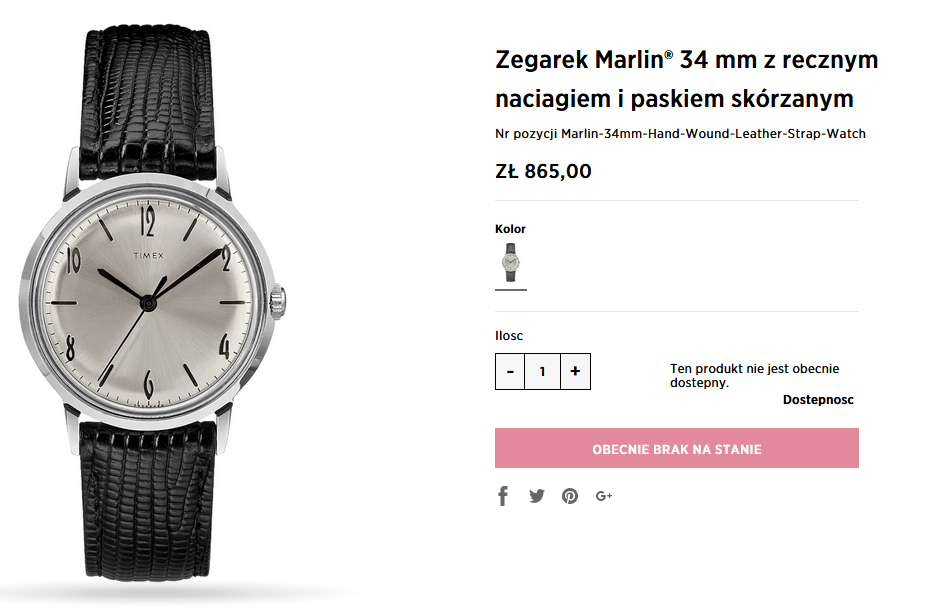Share product on Google Plus
The height and width of the screenshot is (612, 930).
(x=603, y=496)
